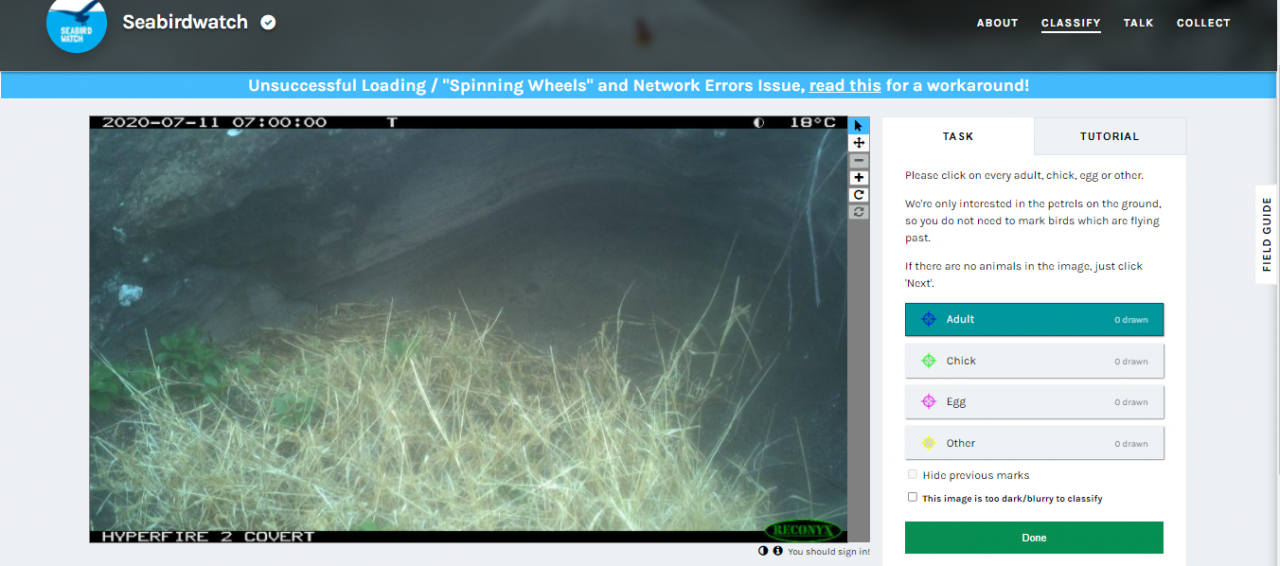The width and height of the screenshot is (1280, 566).
Task: Click the pink Egg crosshair icon
Action: point(928,402)
